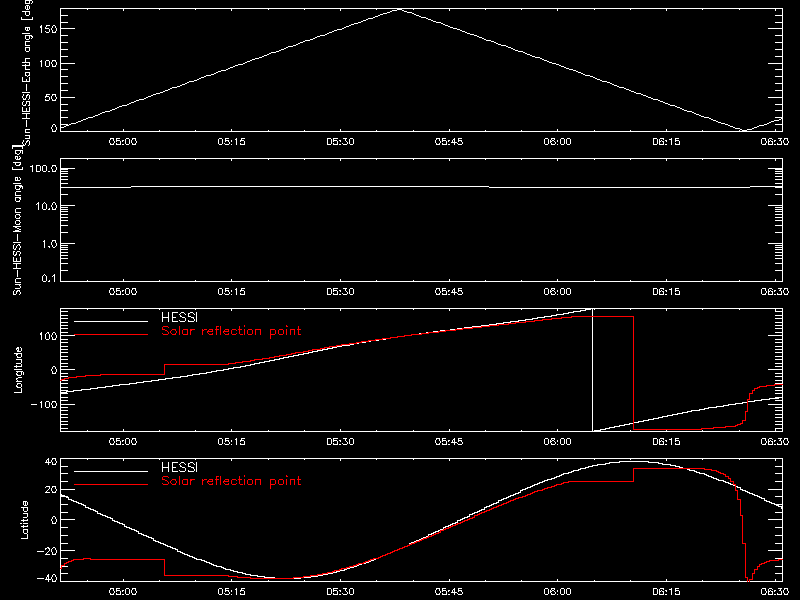
Task: Click the 0.1 tick label on Moon angle plot
Action: (49, 278)
